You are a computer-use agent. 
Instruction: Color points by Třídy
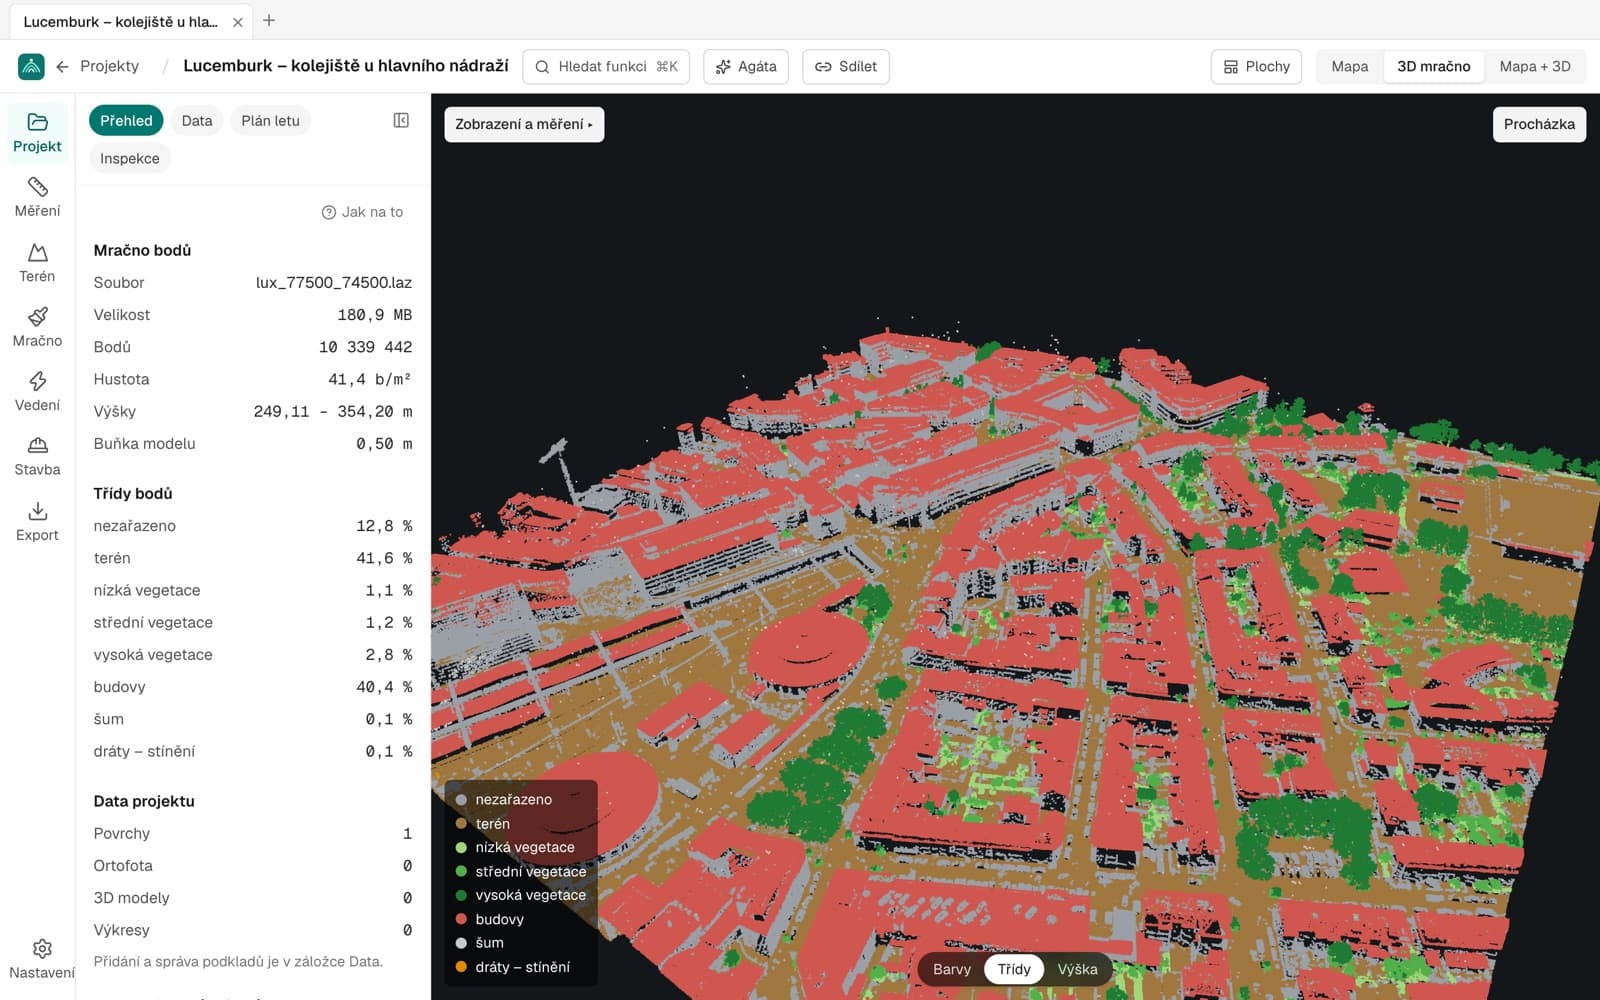coord(1014,969)
